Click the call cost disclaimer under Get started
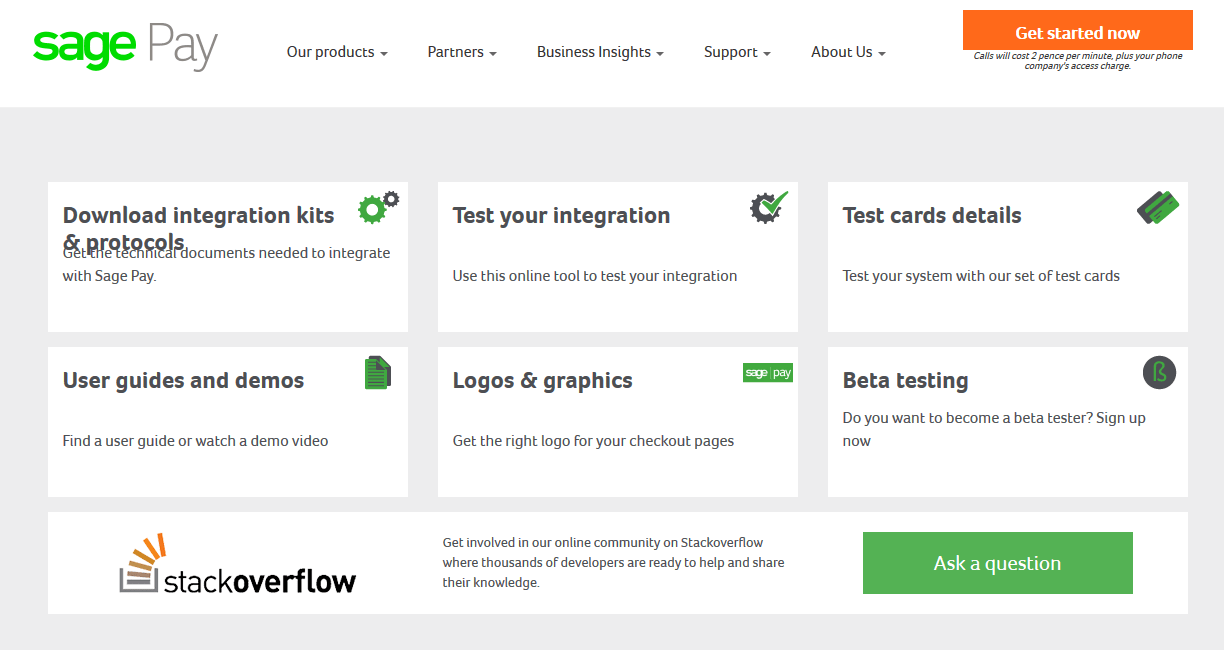The width and height of the screenshot is (1224, 650). pos(1078,61)
